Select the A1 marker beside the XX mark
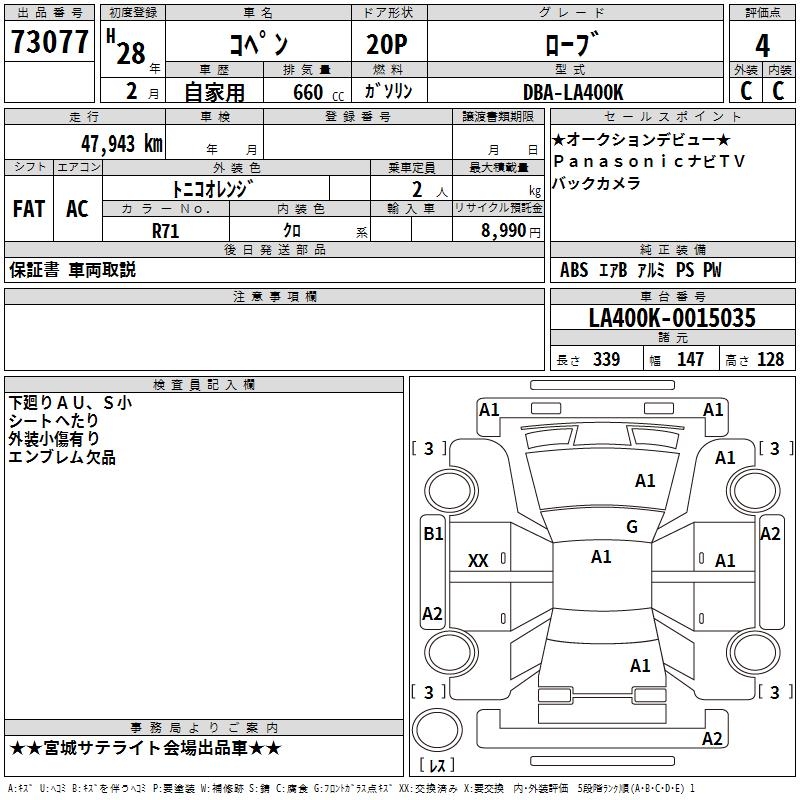Viewport: 800px width, 800px height. coord(601,557)
